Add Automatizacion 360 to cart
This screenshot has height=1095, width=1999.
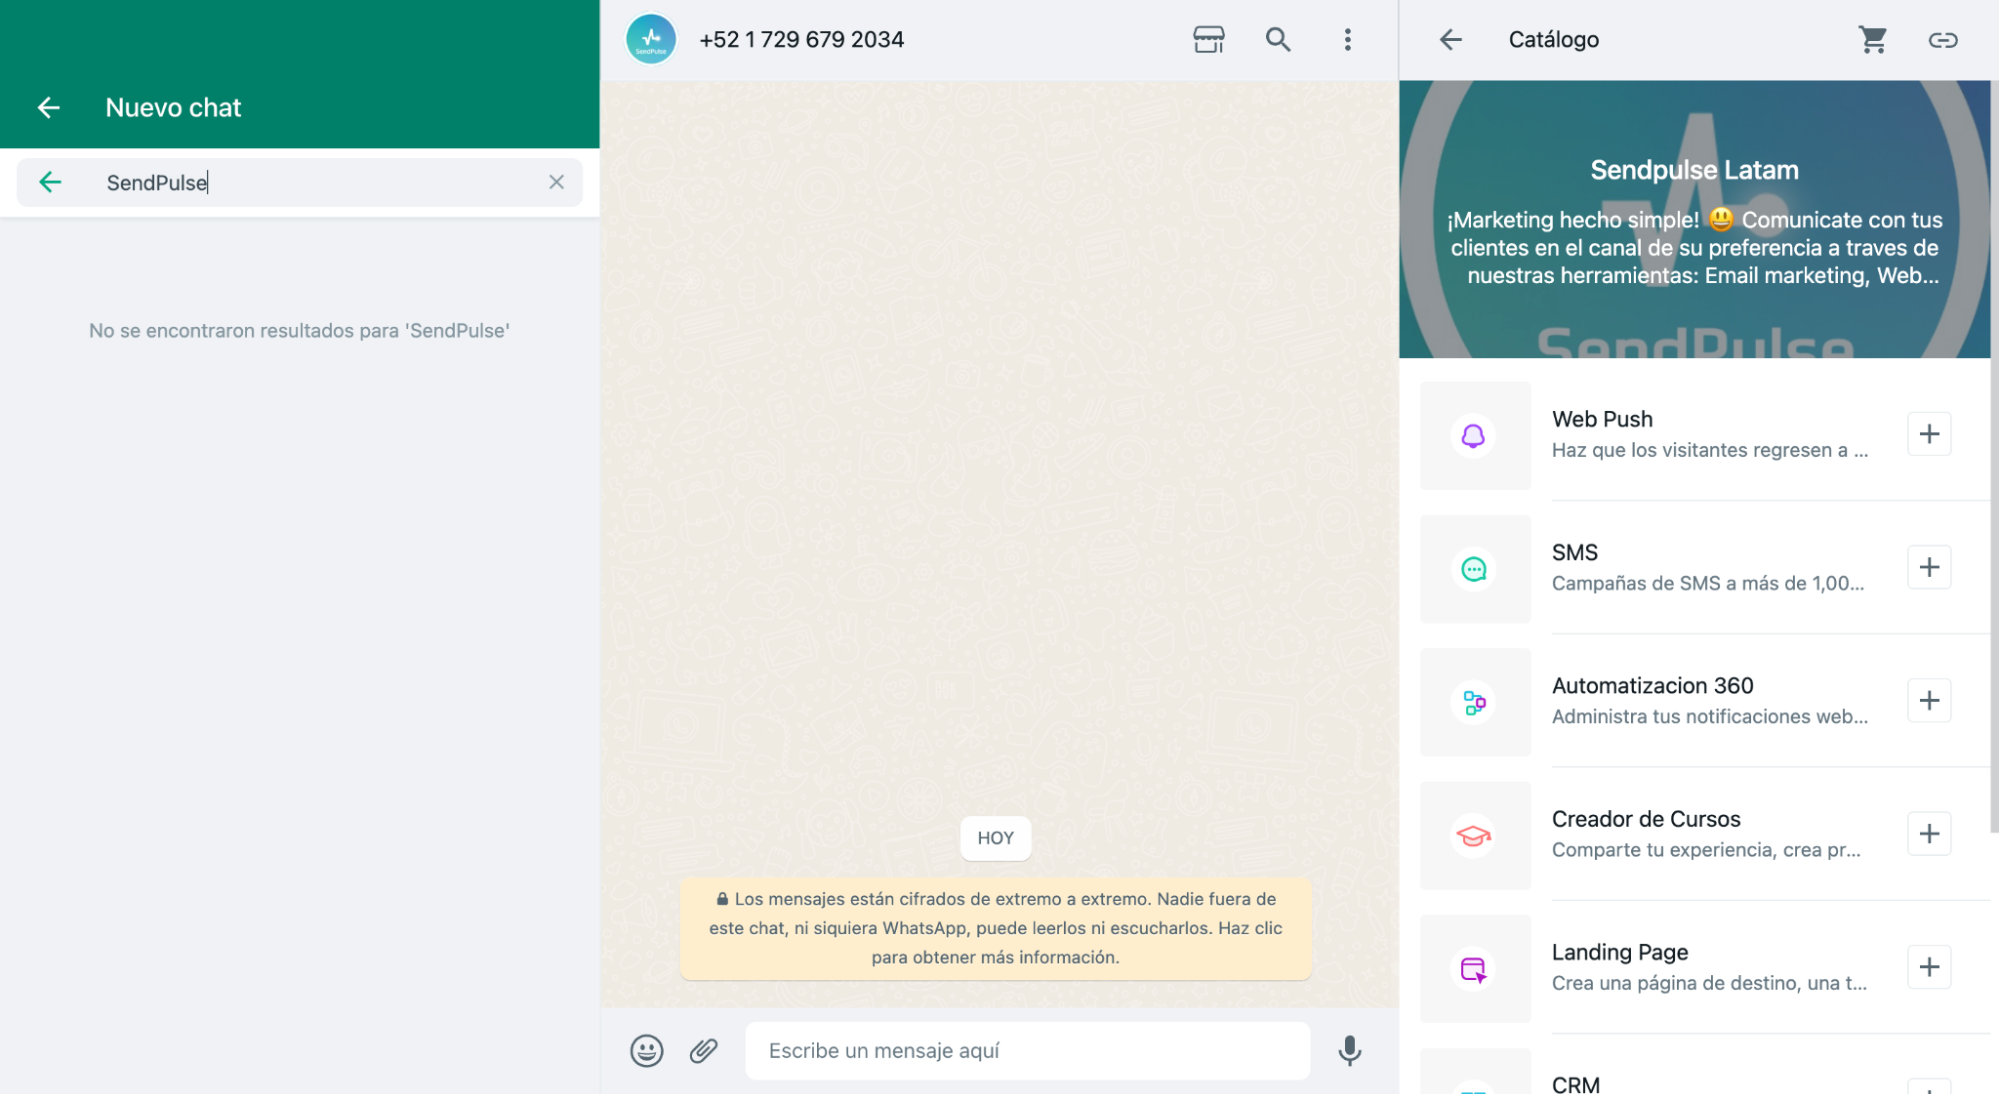point(1928,700)
